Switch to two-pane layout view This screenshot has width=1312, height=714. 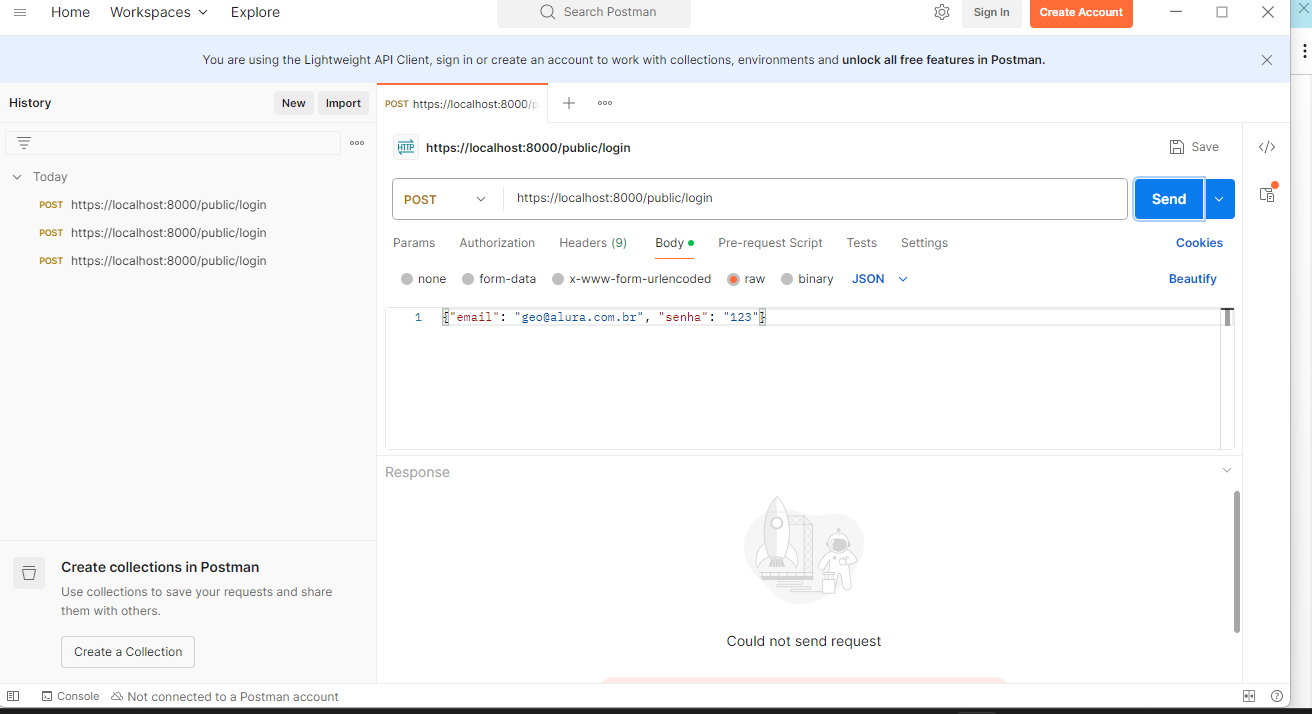[1249, 696]
